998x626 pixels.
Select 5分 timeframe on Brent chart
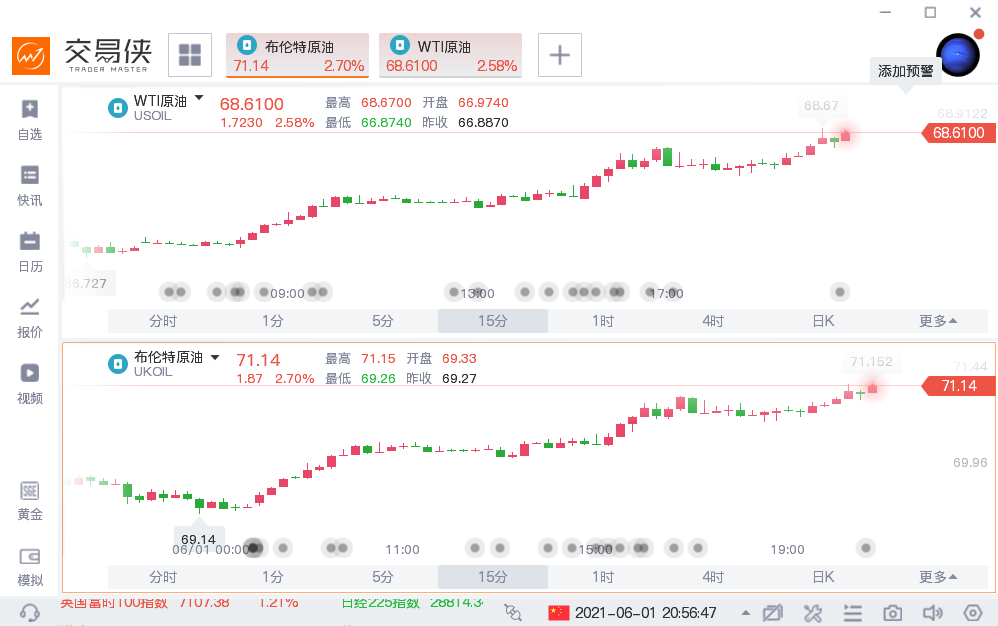coord(383,577)
